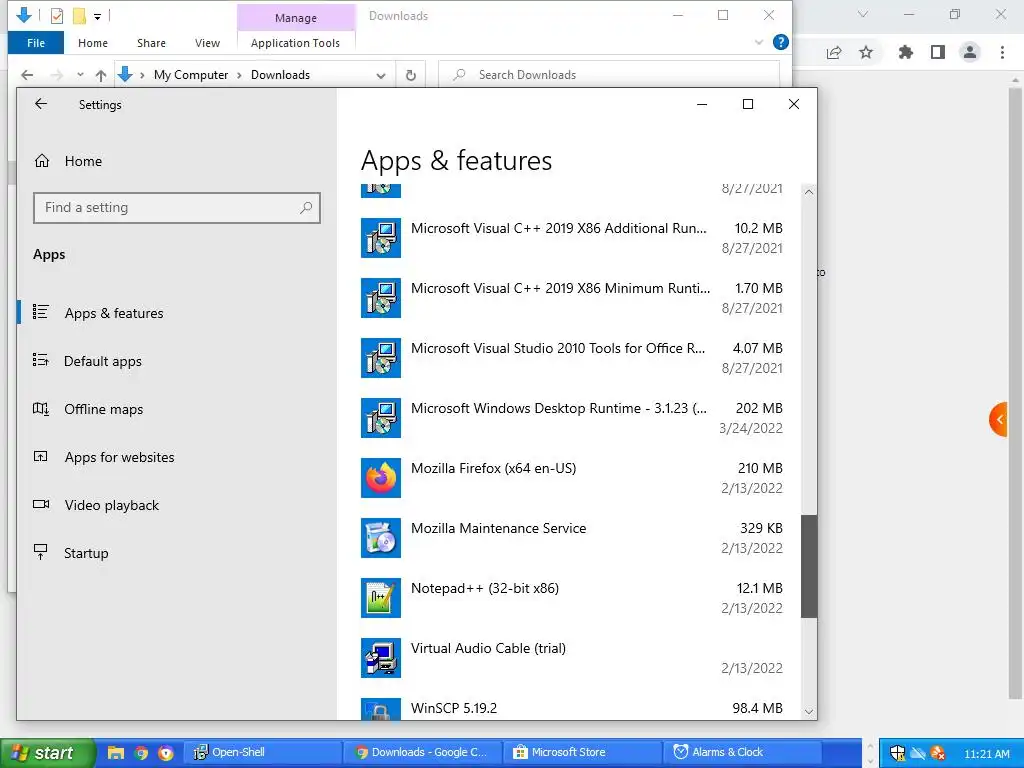Switch to Microsoft Store taskbar button
The height and width of the screenshot is (768, 1024).
click(583, 752)
